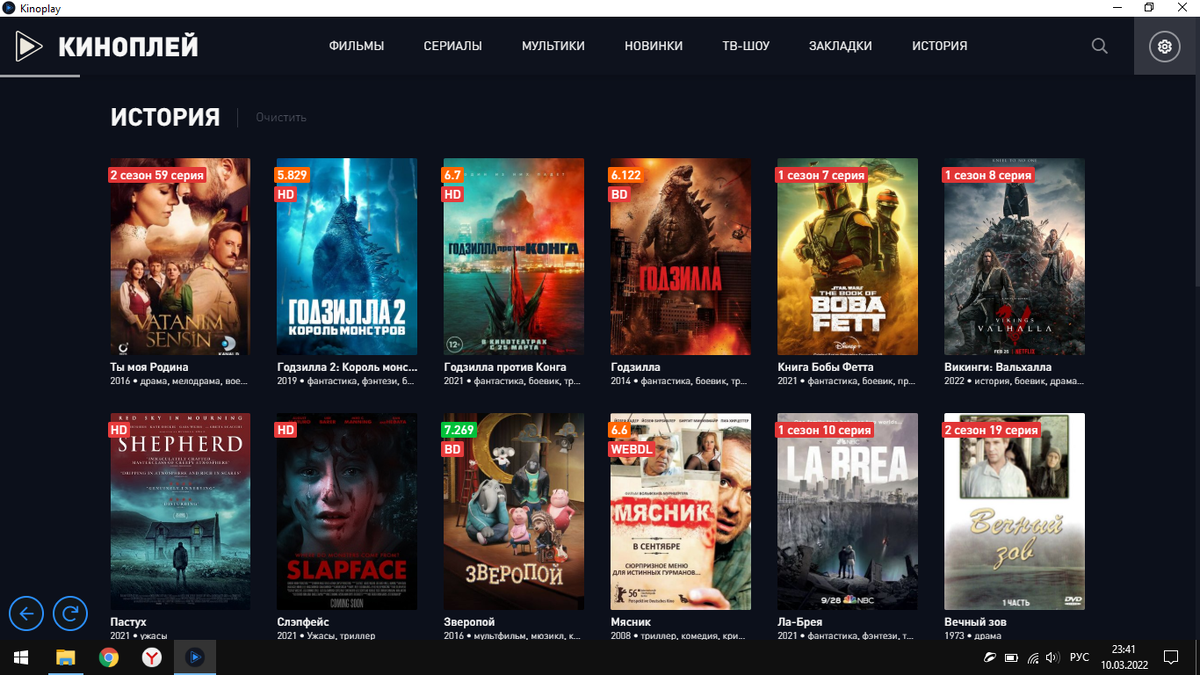Click the title Книга Бобы Фетта

(x=826, y=367)
